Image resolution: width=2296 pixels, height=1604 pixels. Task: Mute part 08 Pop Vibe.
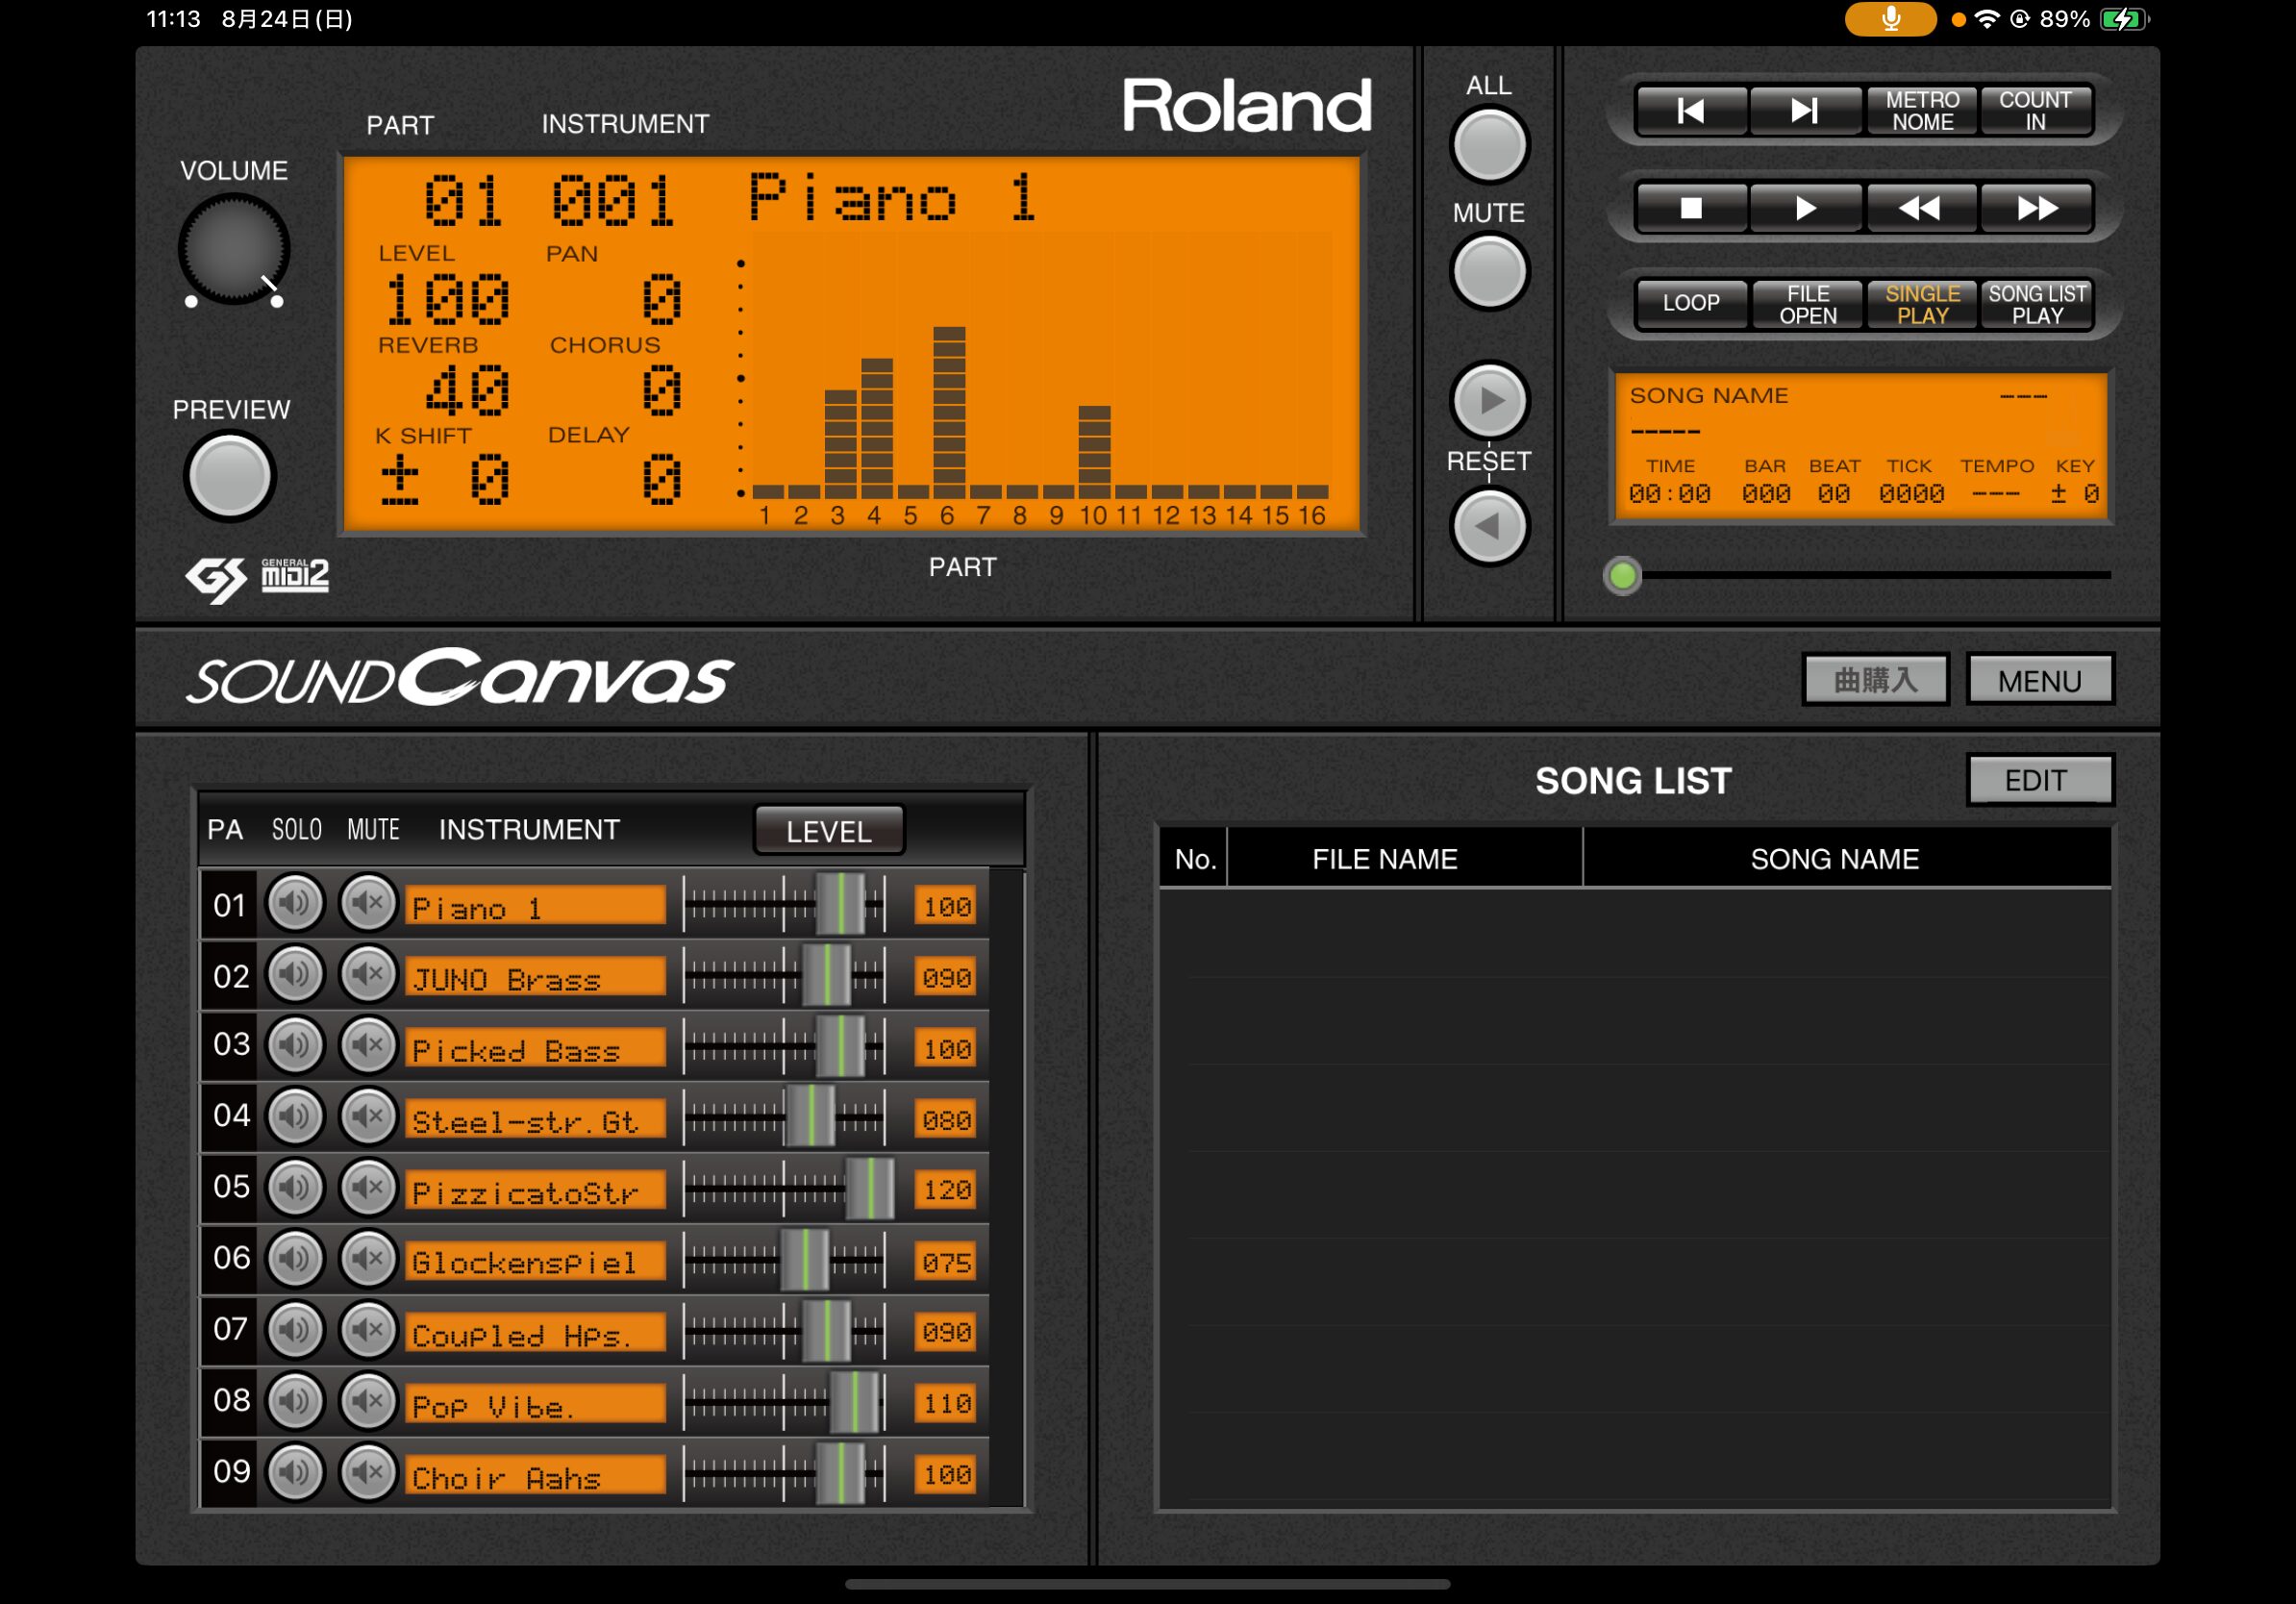click(x=368, y=1401)
